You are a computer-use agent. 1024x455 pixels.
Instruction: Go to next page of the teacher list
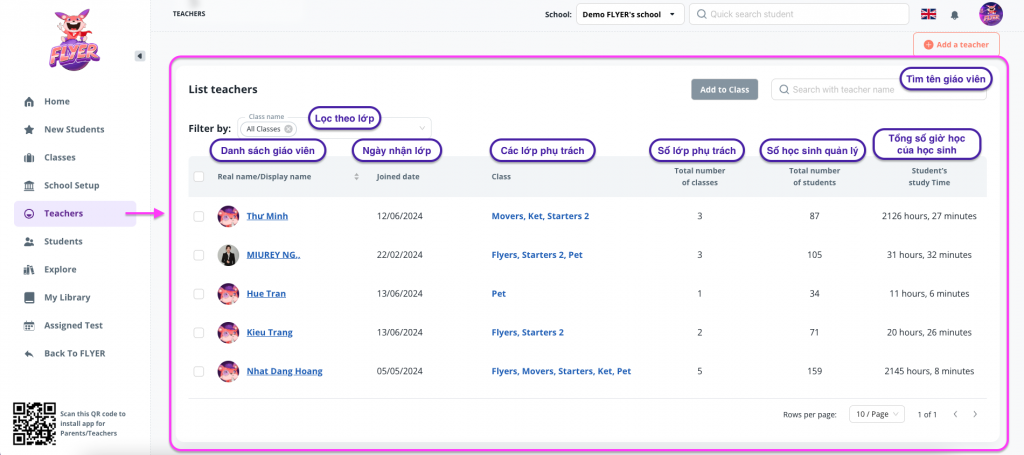[x=975, y=414]
